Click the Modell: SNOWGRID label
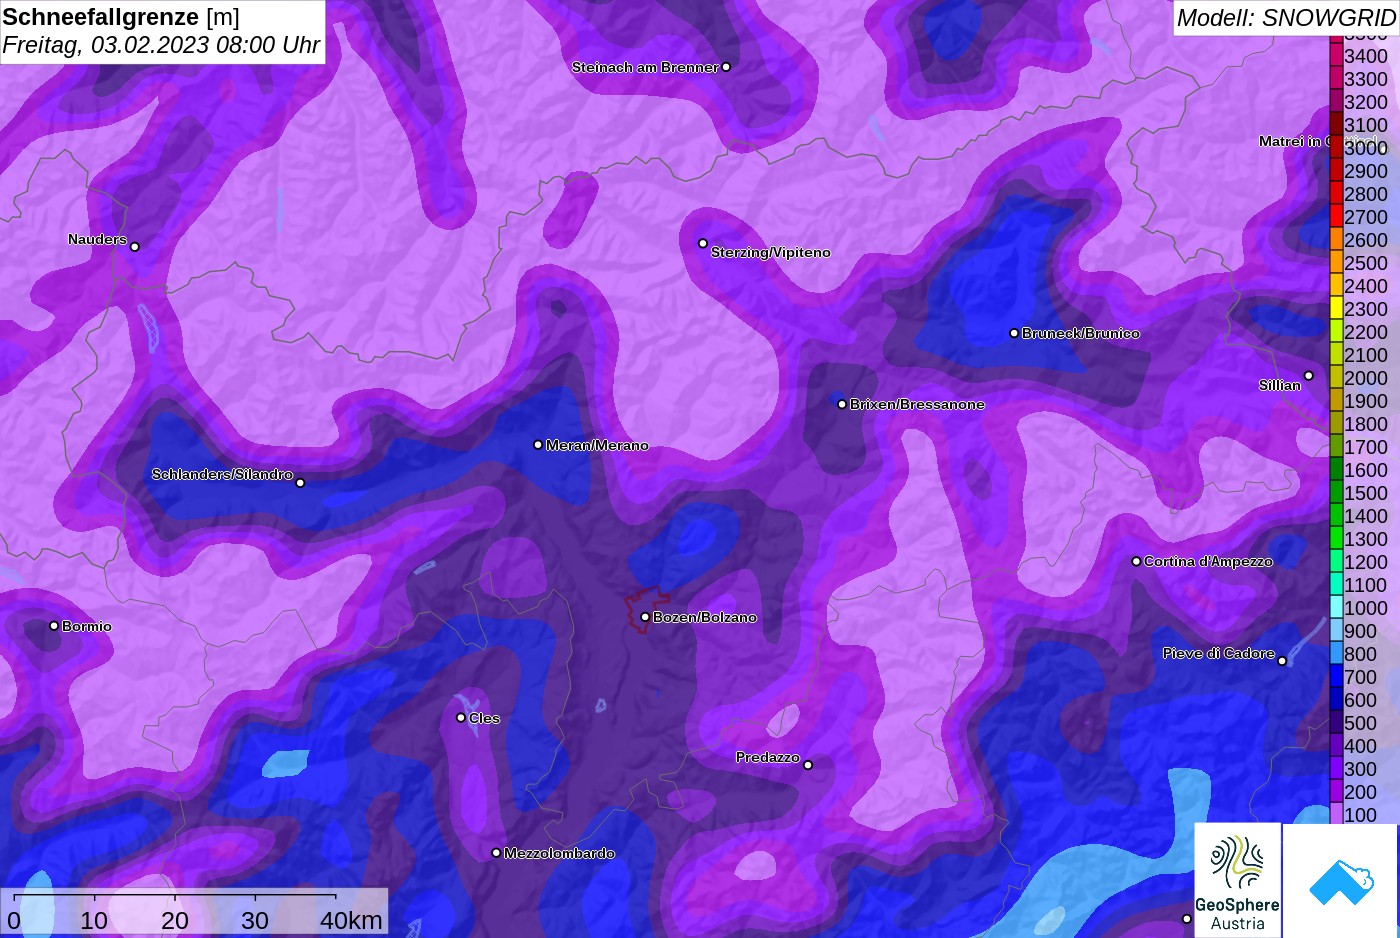Screen dimensions: 1400x938 pos(1285,18)
